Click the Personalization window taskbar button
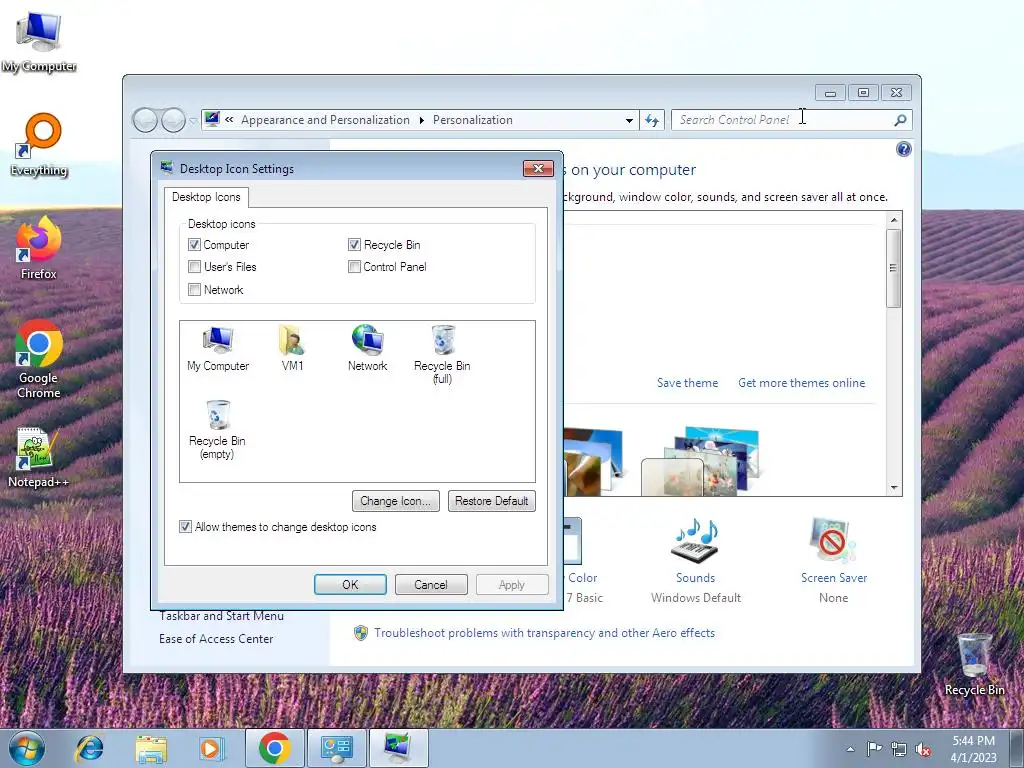Screen dimensions: 1024x768 pyautogui.click(x=398, y=748)
